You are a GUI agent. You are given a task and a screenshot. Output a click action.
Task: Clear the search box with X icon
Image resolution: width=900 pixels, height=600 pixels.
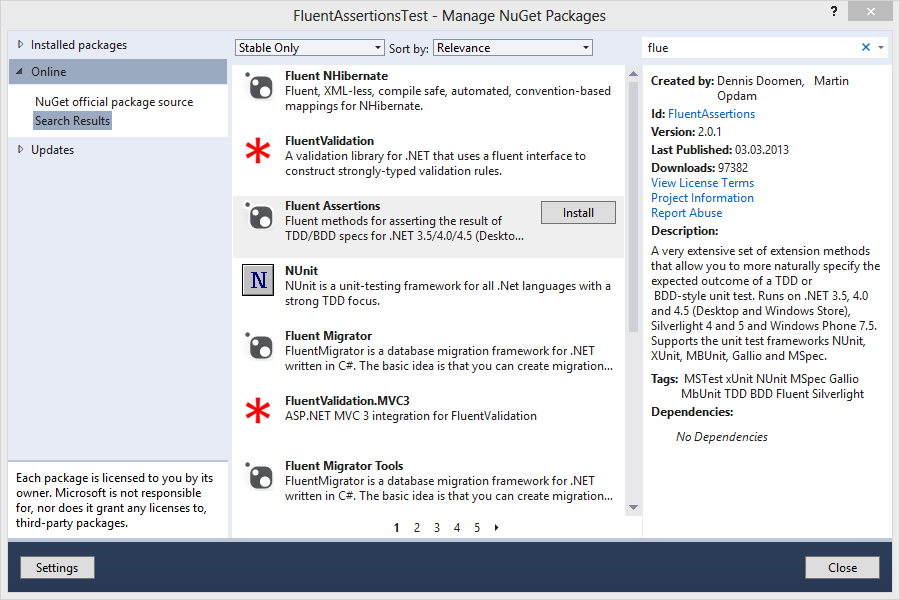point(866,47)
